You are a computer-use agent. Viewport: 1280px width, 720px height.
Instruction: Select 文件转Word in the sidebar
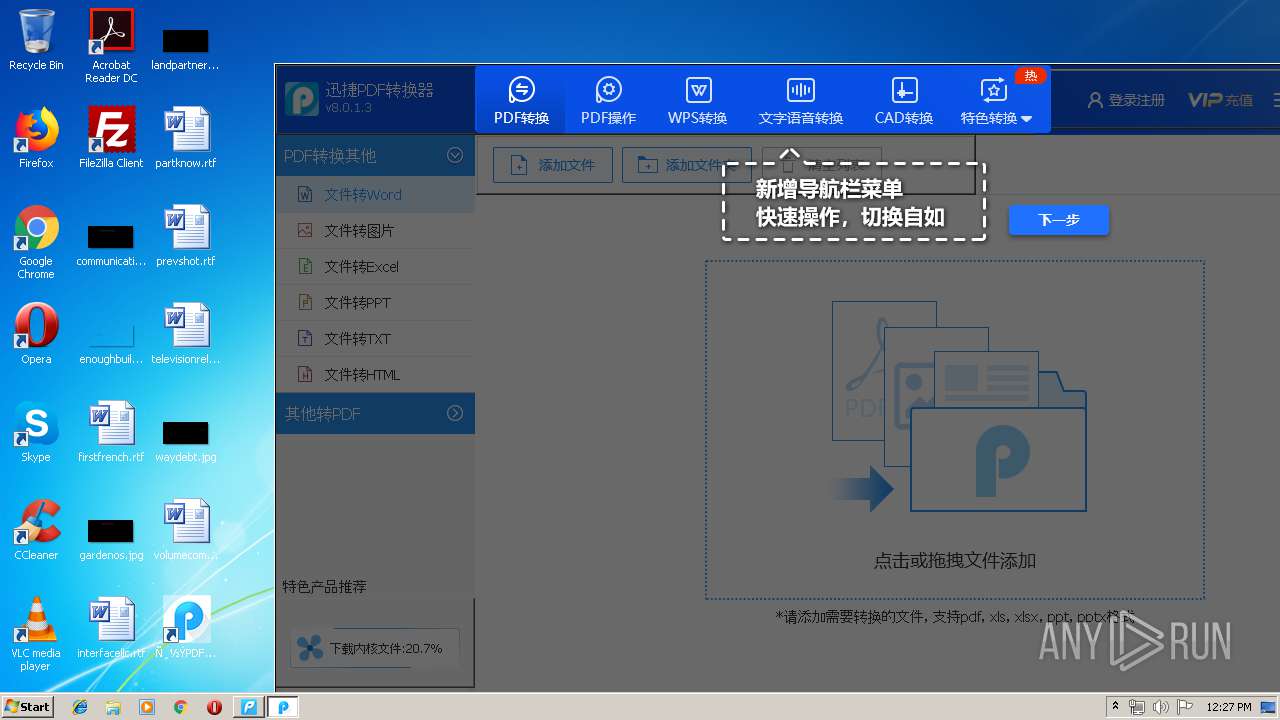coord(375,194)
